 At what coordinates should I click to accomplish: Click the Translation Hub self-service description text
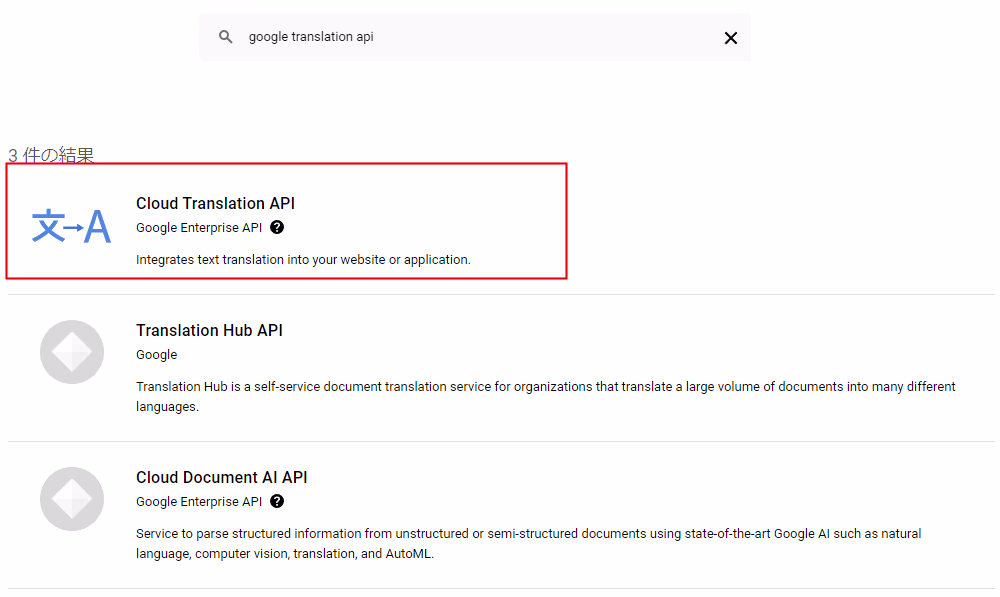point(545,397)
